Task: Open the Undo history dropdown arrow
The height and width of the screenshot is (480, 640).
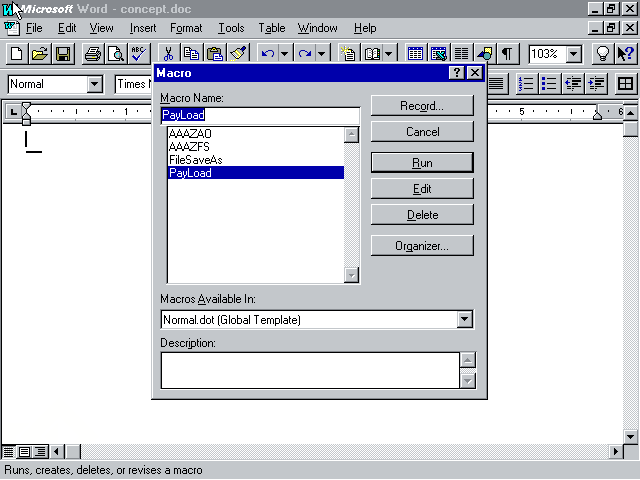Action: click(284, 53)
